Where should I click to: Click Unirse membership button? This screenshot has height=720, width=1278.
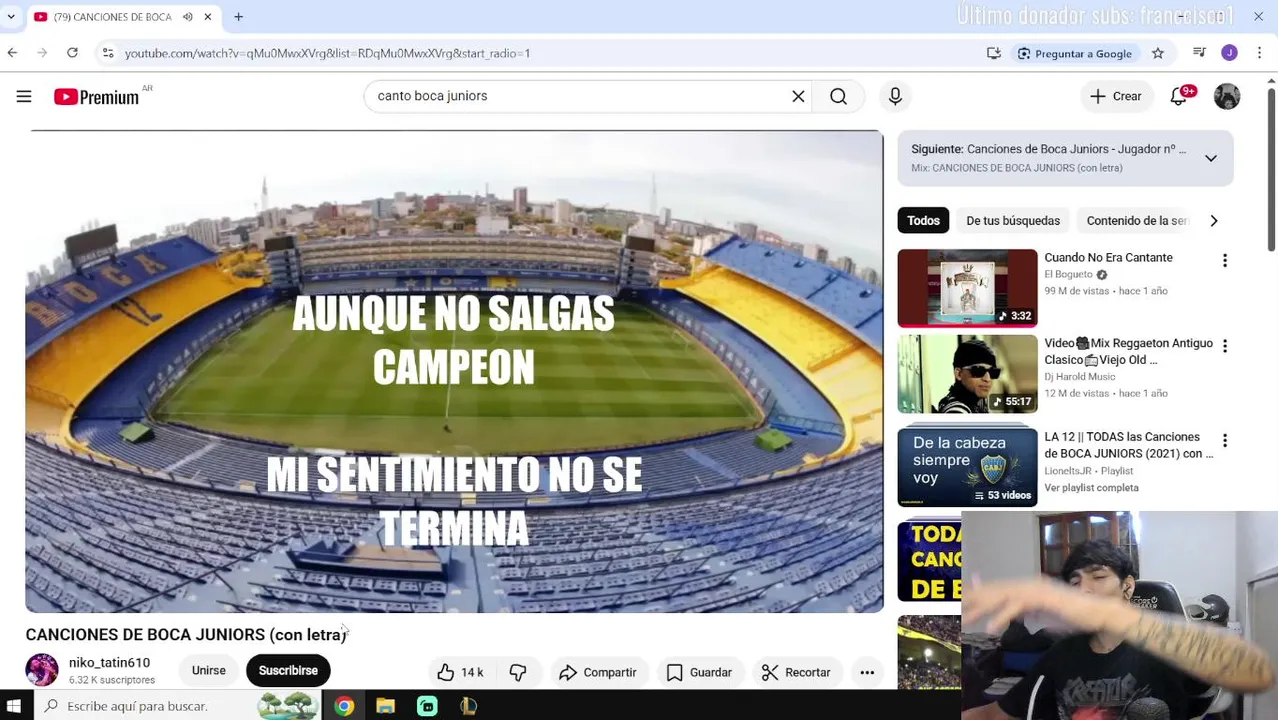(209, 671)
